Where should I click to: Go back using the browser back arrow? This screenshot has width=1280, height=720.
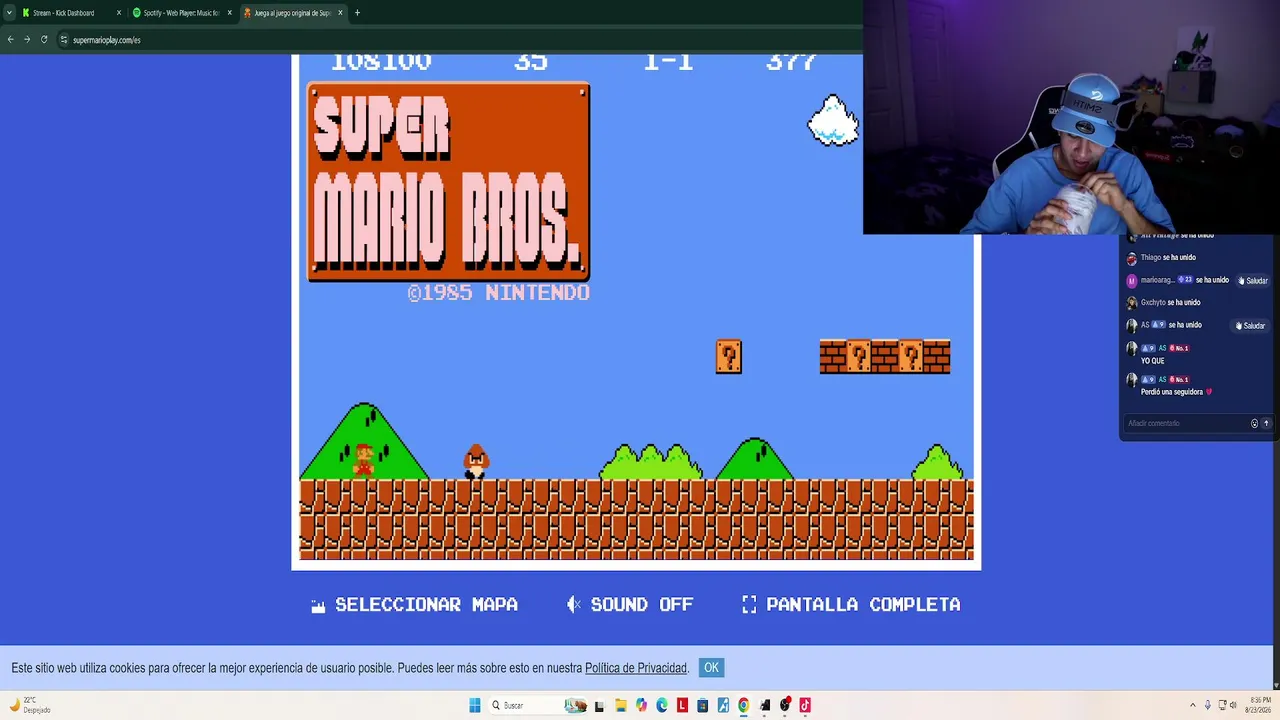pyautogui.click(x=10, y=40)
